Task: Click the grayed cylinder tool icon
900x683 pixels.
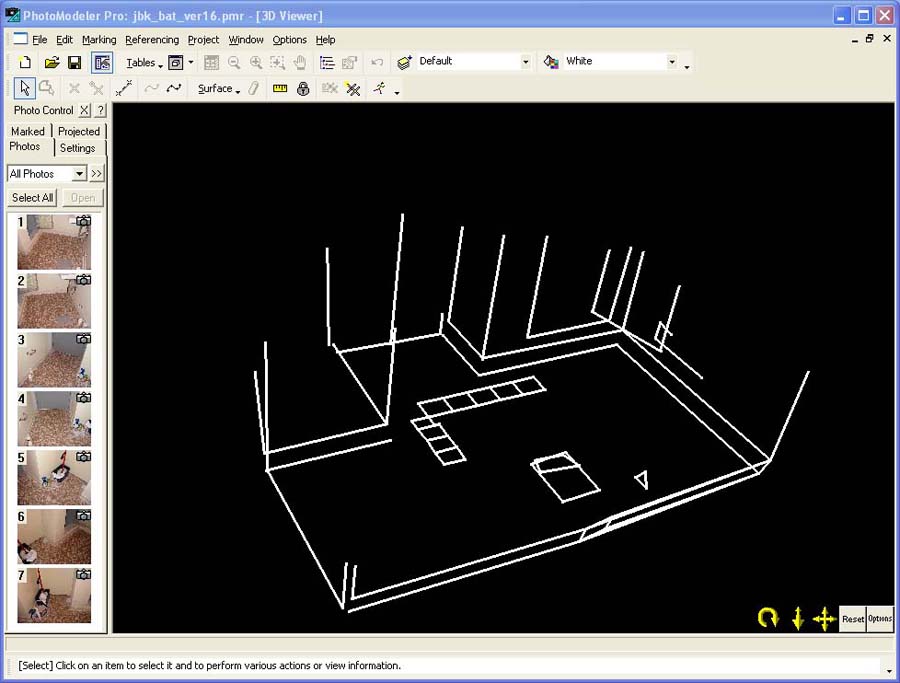Action: [254, 88]
